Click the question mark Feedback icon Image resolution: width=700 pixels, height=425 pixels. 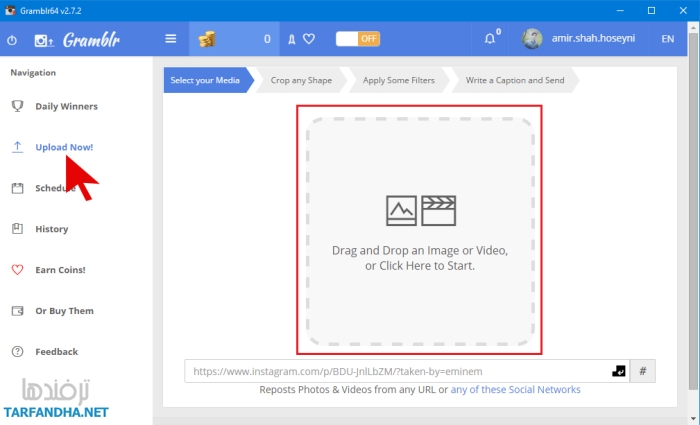point(17,351)
